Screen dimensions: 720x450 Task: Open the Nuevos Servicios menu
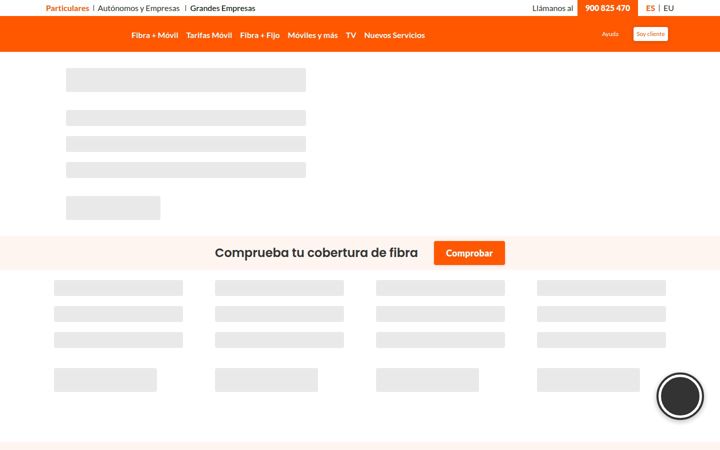click(x=394, y=35)
